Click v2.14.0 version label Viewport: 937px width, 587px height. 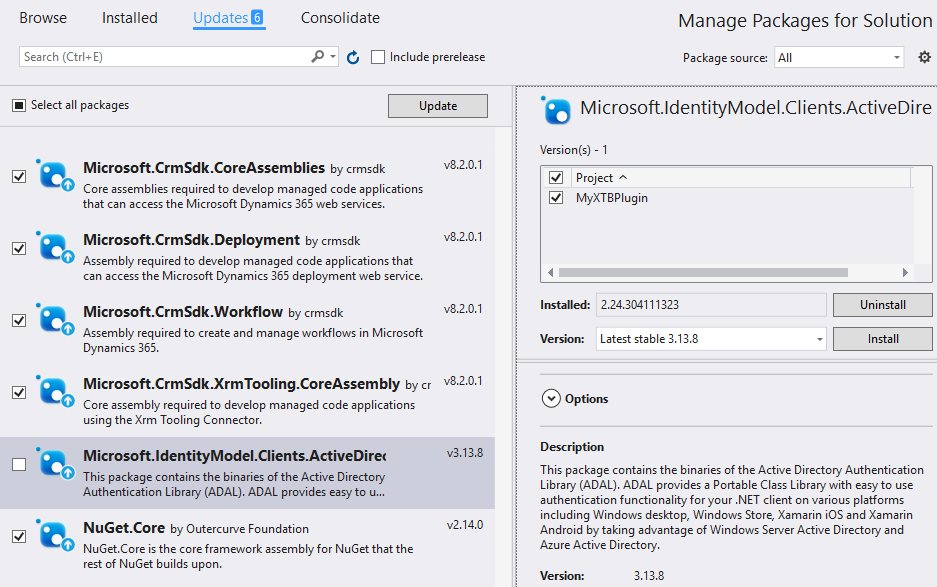point(465,525)
